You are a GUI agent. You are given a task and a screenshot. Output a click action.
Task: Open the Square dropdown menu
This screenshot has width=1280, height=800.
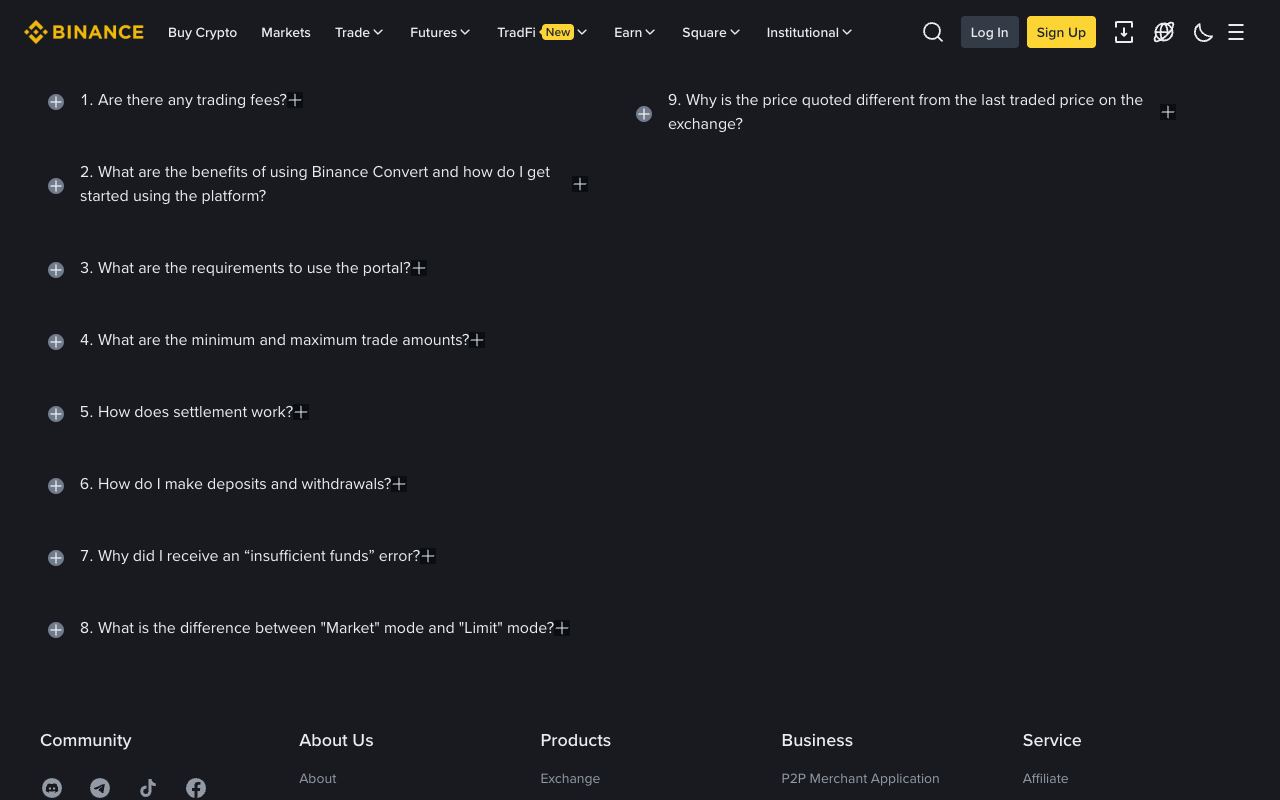[711, 32]
